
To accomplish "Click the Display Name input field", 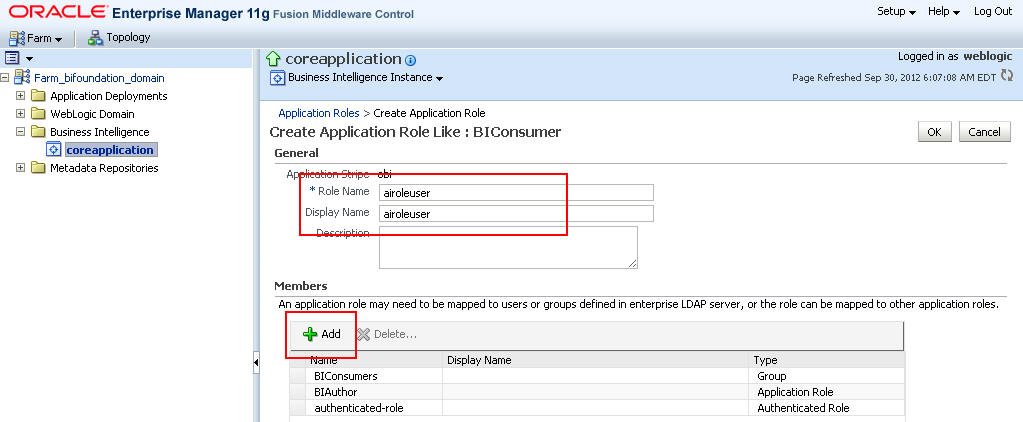I will pos(516,213).
